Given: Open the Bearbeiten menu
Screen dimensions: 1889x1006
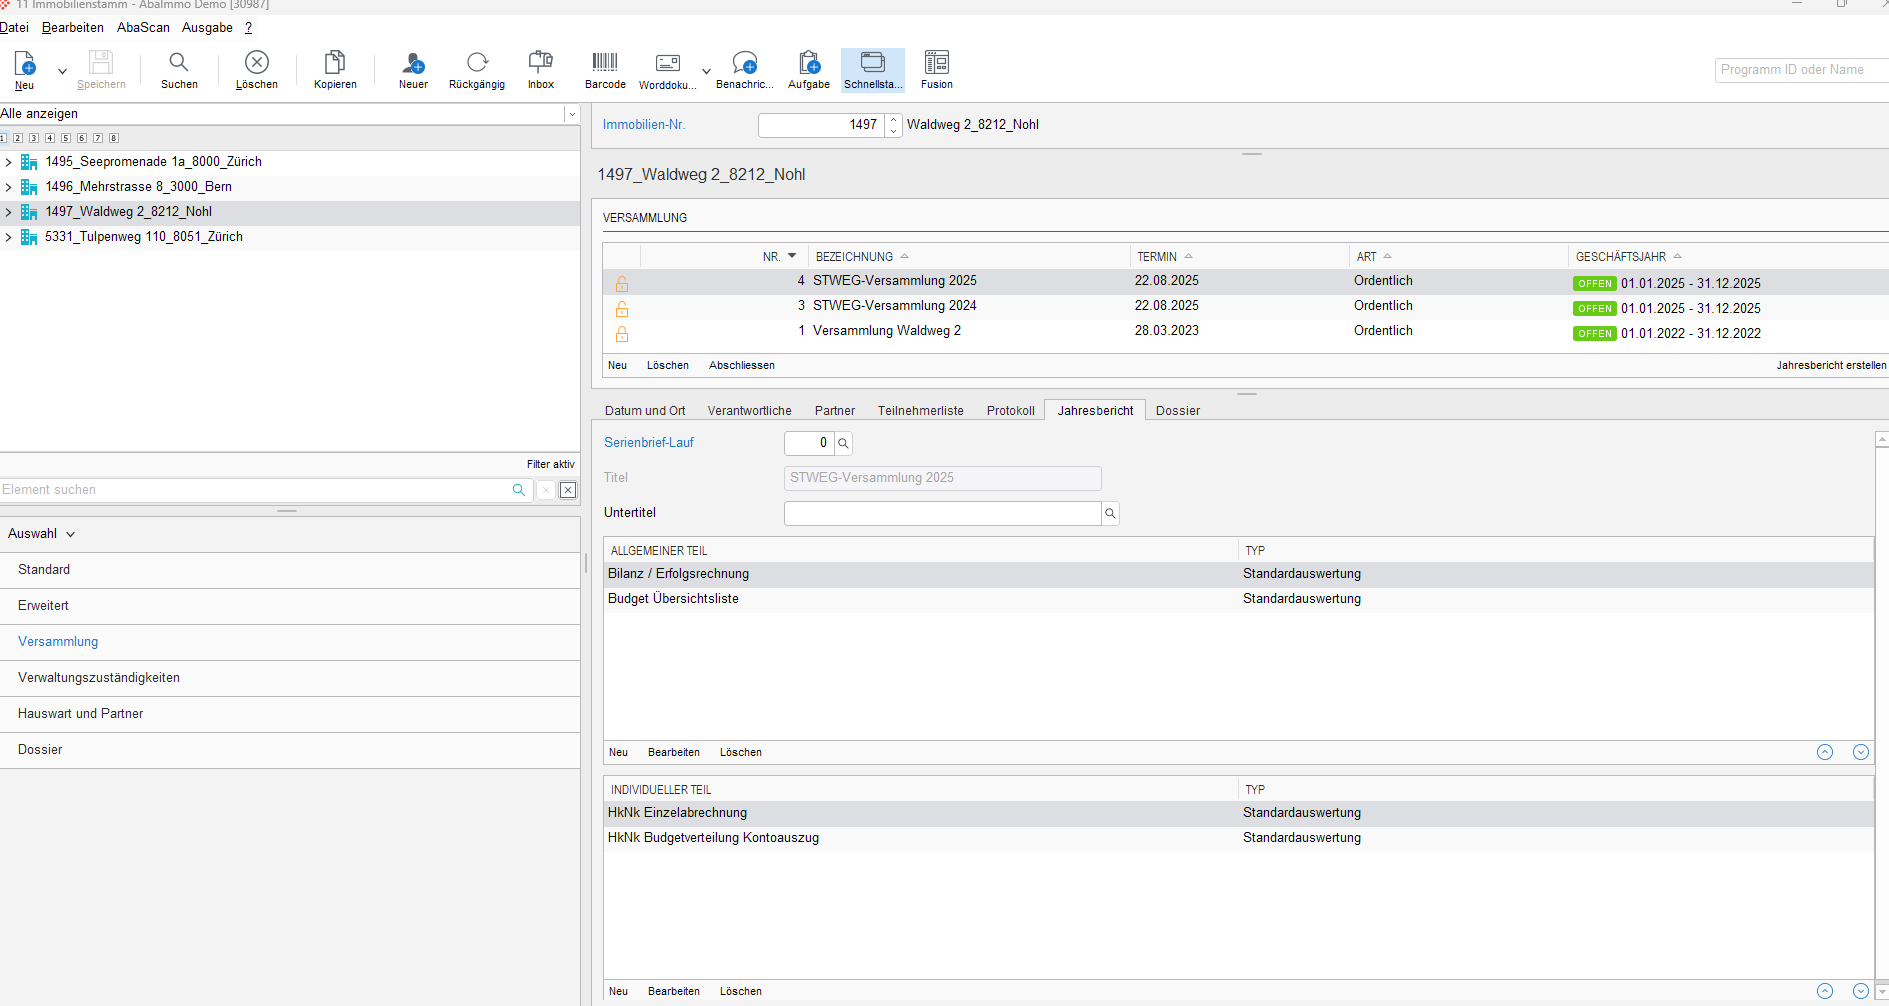Looking at the screenshot, I should click(72, 28).
